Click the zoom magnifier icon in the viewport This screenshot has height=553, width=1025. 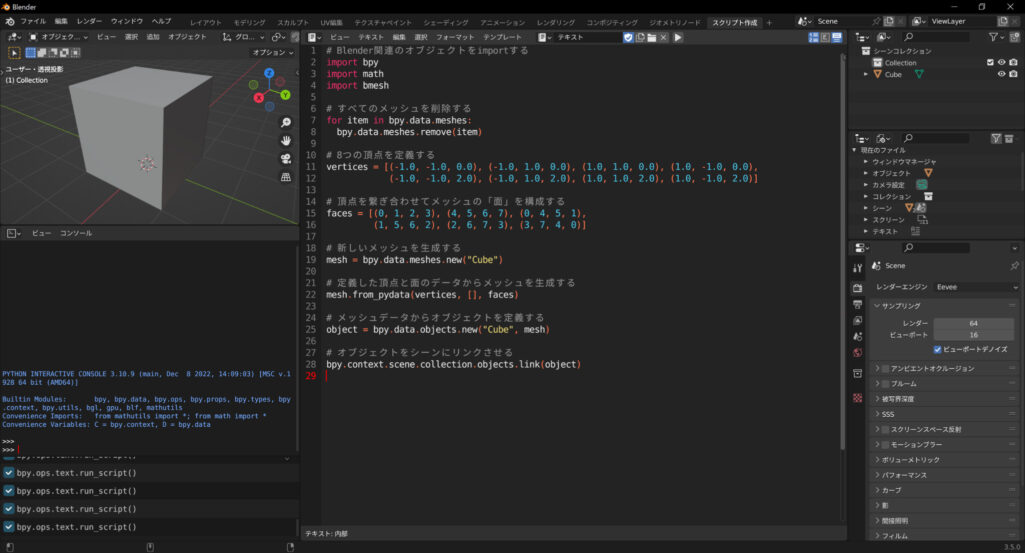click(x=286, y=123)
